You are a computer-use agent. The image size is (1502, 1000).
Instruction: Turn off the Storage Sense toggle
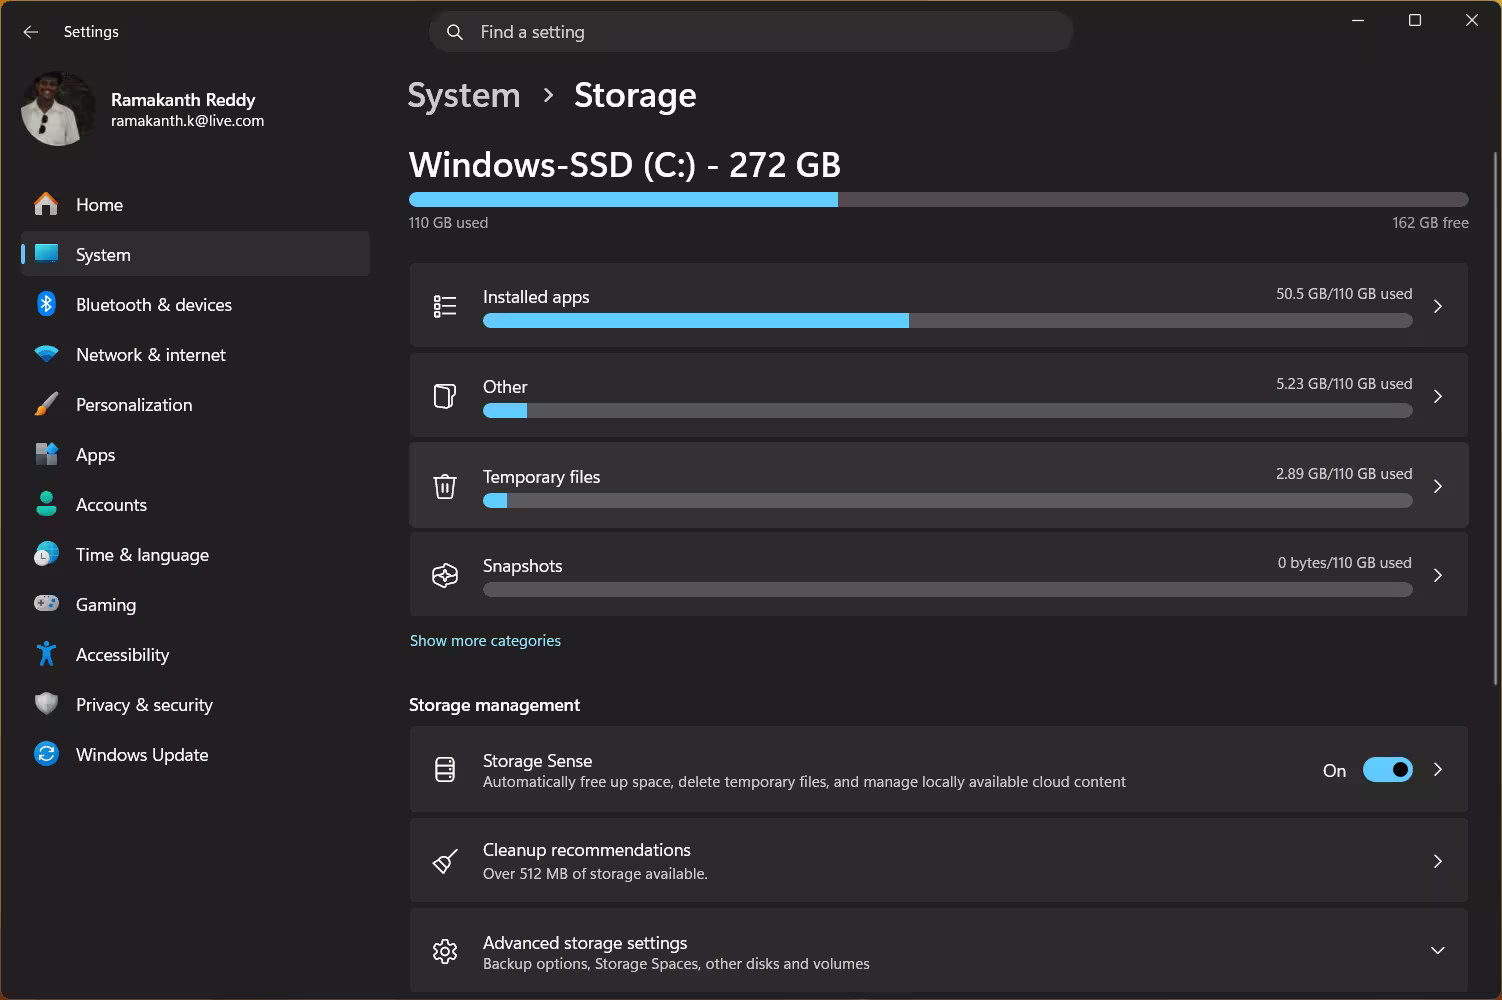pyautogui.click(x=1388, y=770)
